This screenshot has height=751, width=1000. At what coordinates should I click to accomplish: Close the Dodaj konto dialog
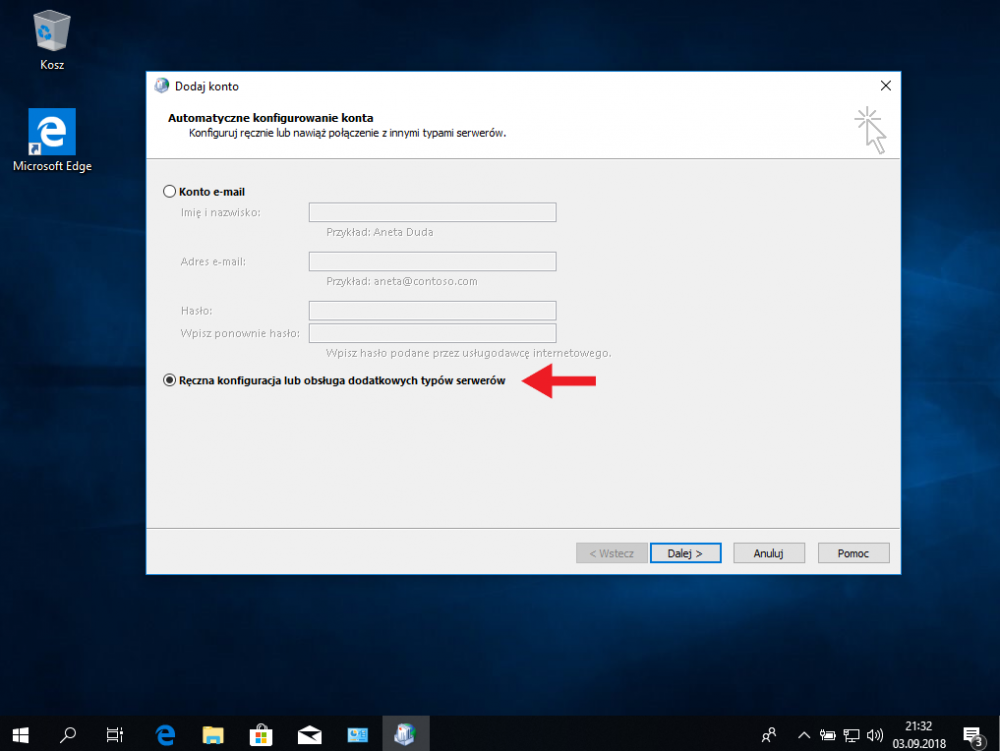[x=885, y=85]
